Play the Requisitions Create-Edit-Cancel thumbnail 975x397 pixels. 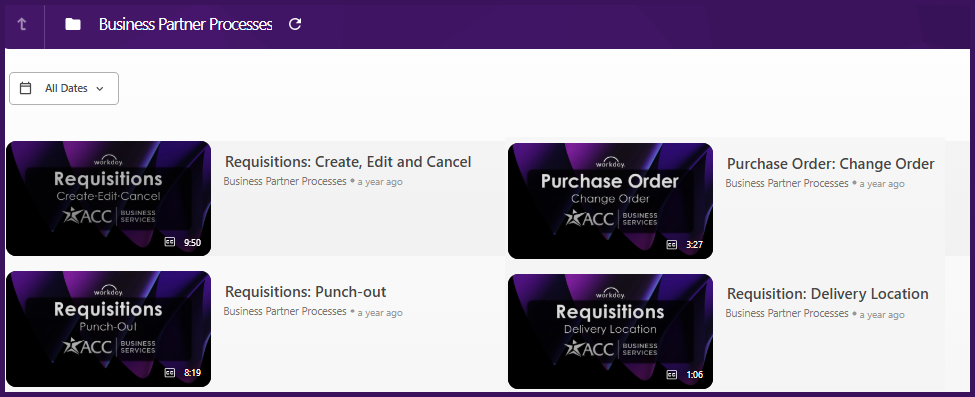(x=108, y=198)
